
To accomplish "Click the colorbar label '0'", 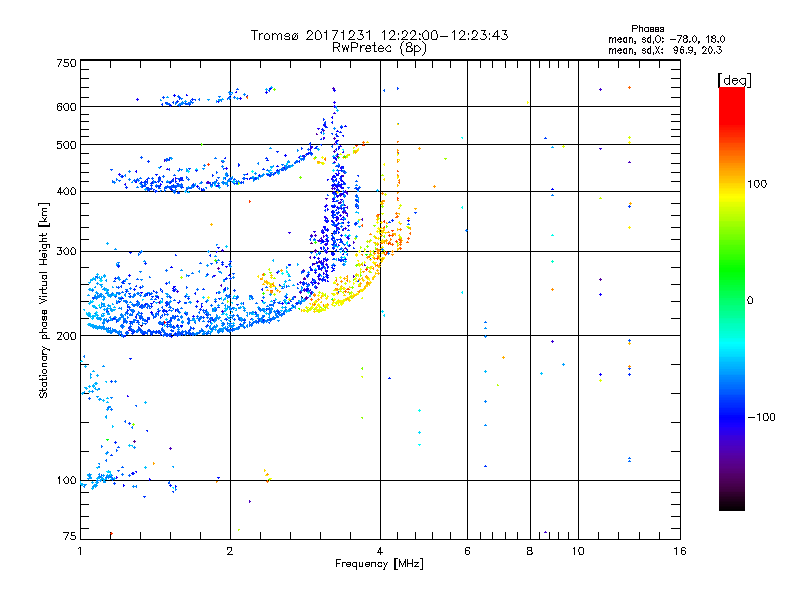I will point(750,301).
